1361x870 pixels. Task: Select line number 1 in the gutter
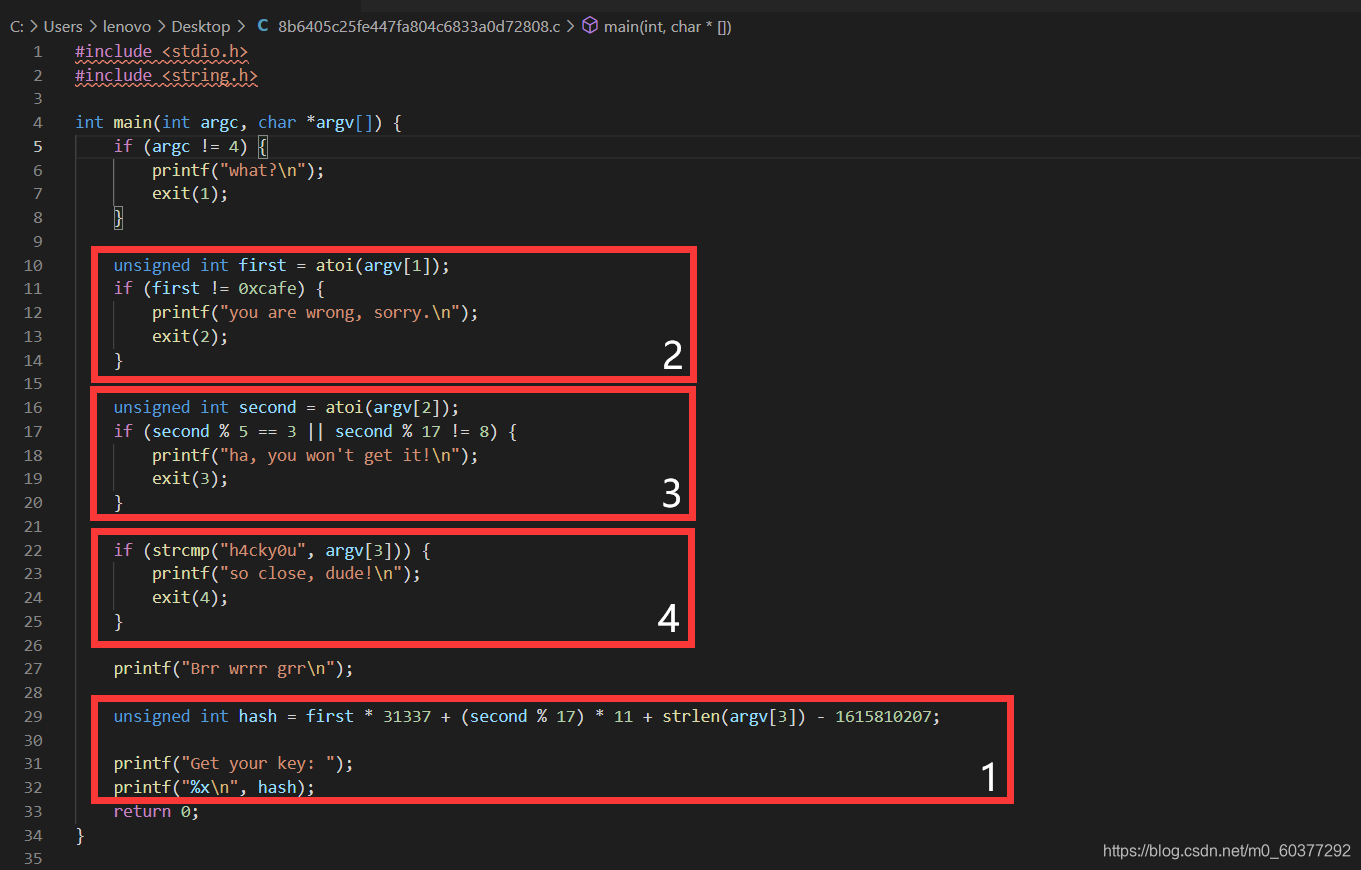37,51
